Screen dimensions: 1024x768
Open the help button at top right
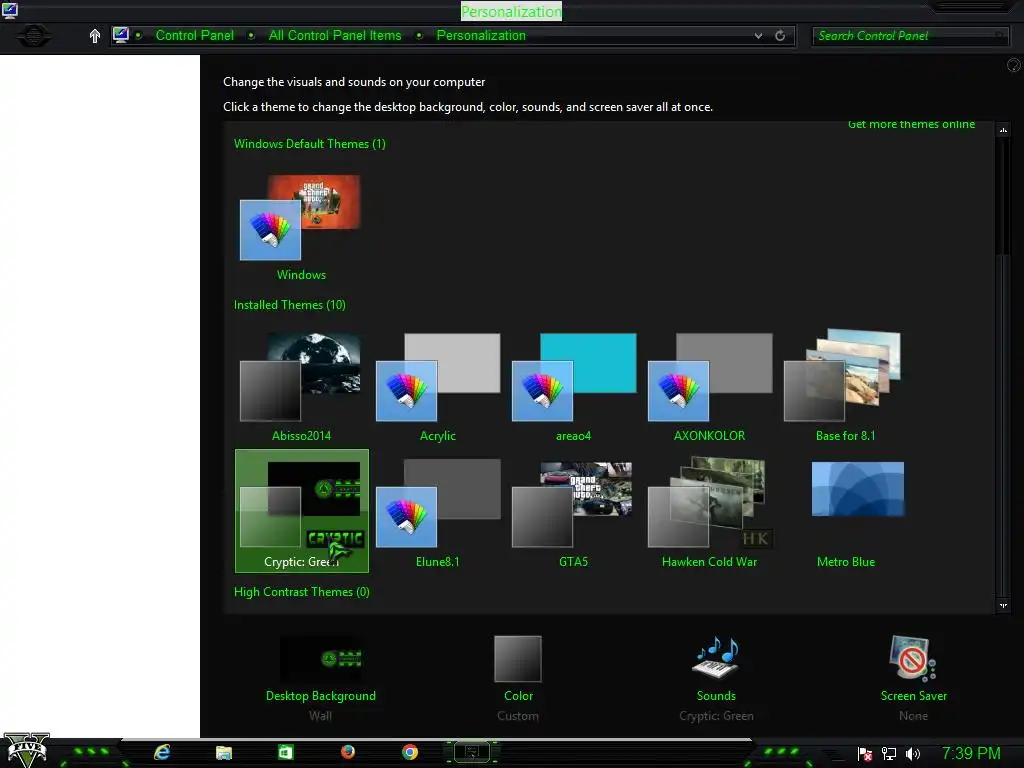1014,65
